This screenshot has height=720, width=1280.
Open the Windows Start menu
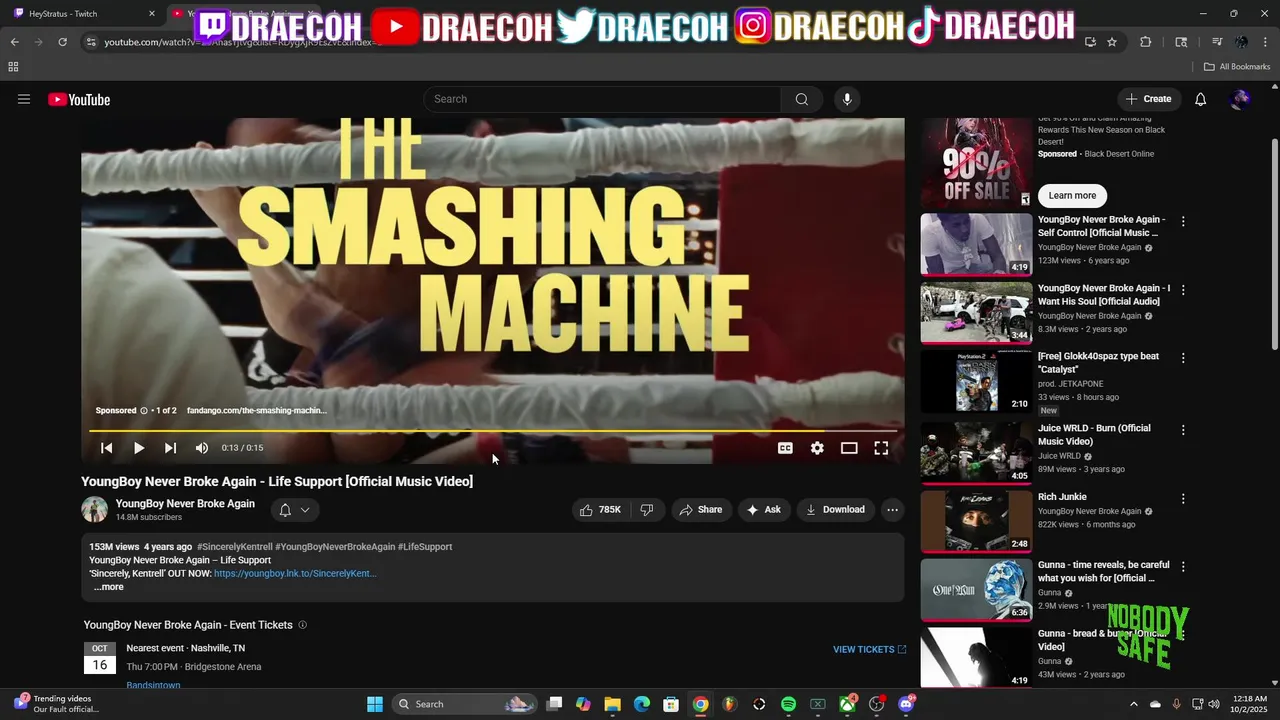[x=375, y=704]
